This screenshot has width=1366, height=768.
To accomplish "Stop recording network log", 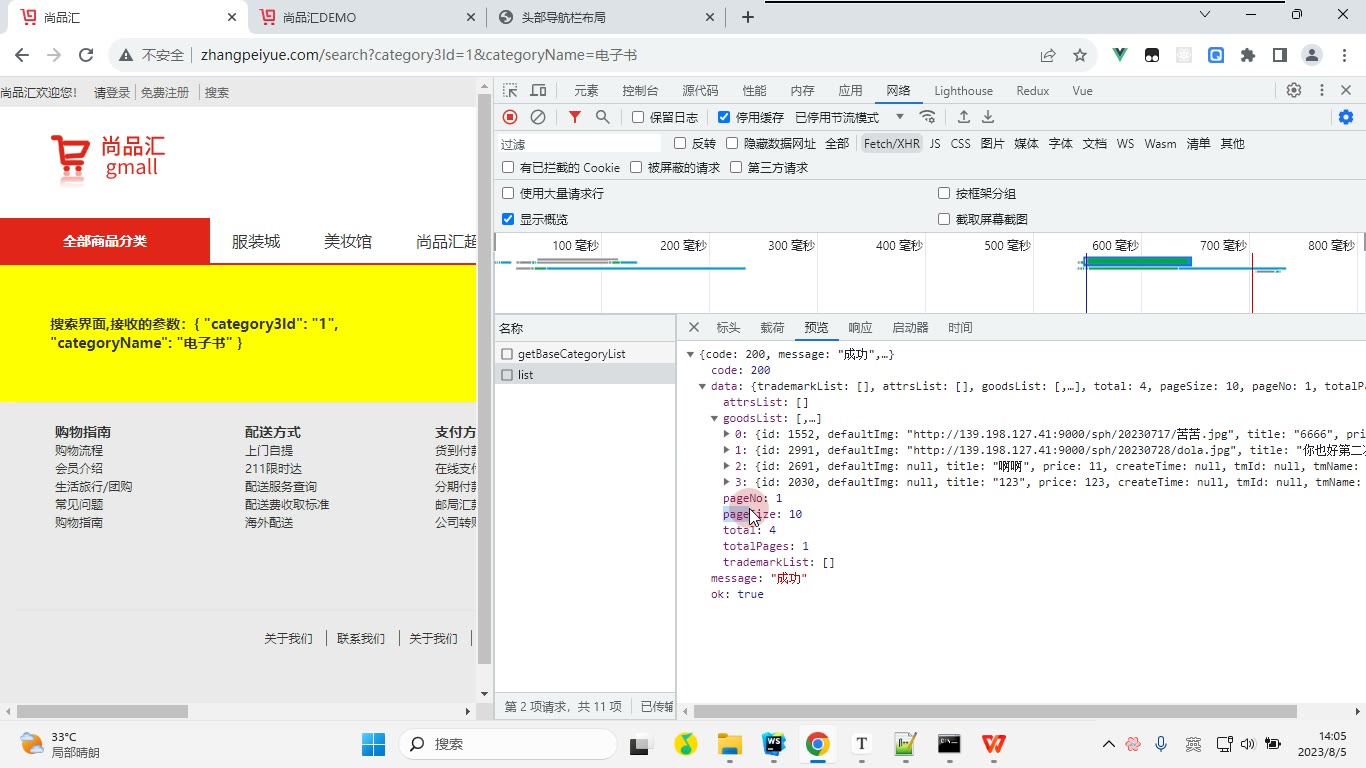I will point(510,117).
